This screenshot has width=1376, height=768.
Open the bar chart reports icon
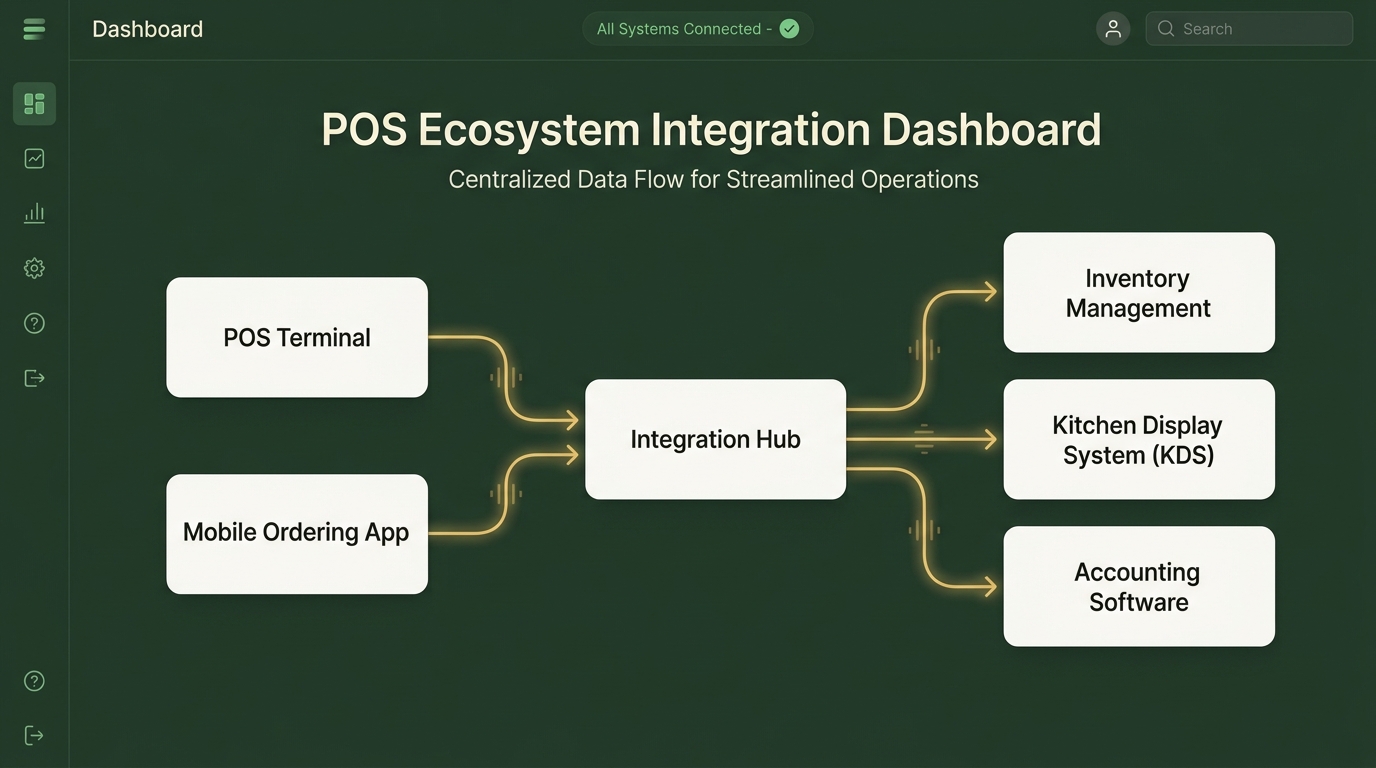(x=34, y=213)
